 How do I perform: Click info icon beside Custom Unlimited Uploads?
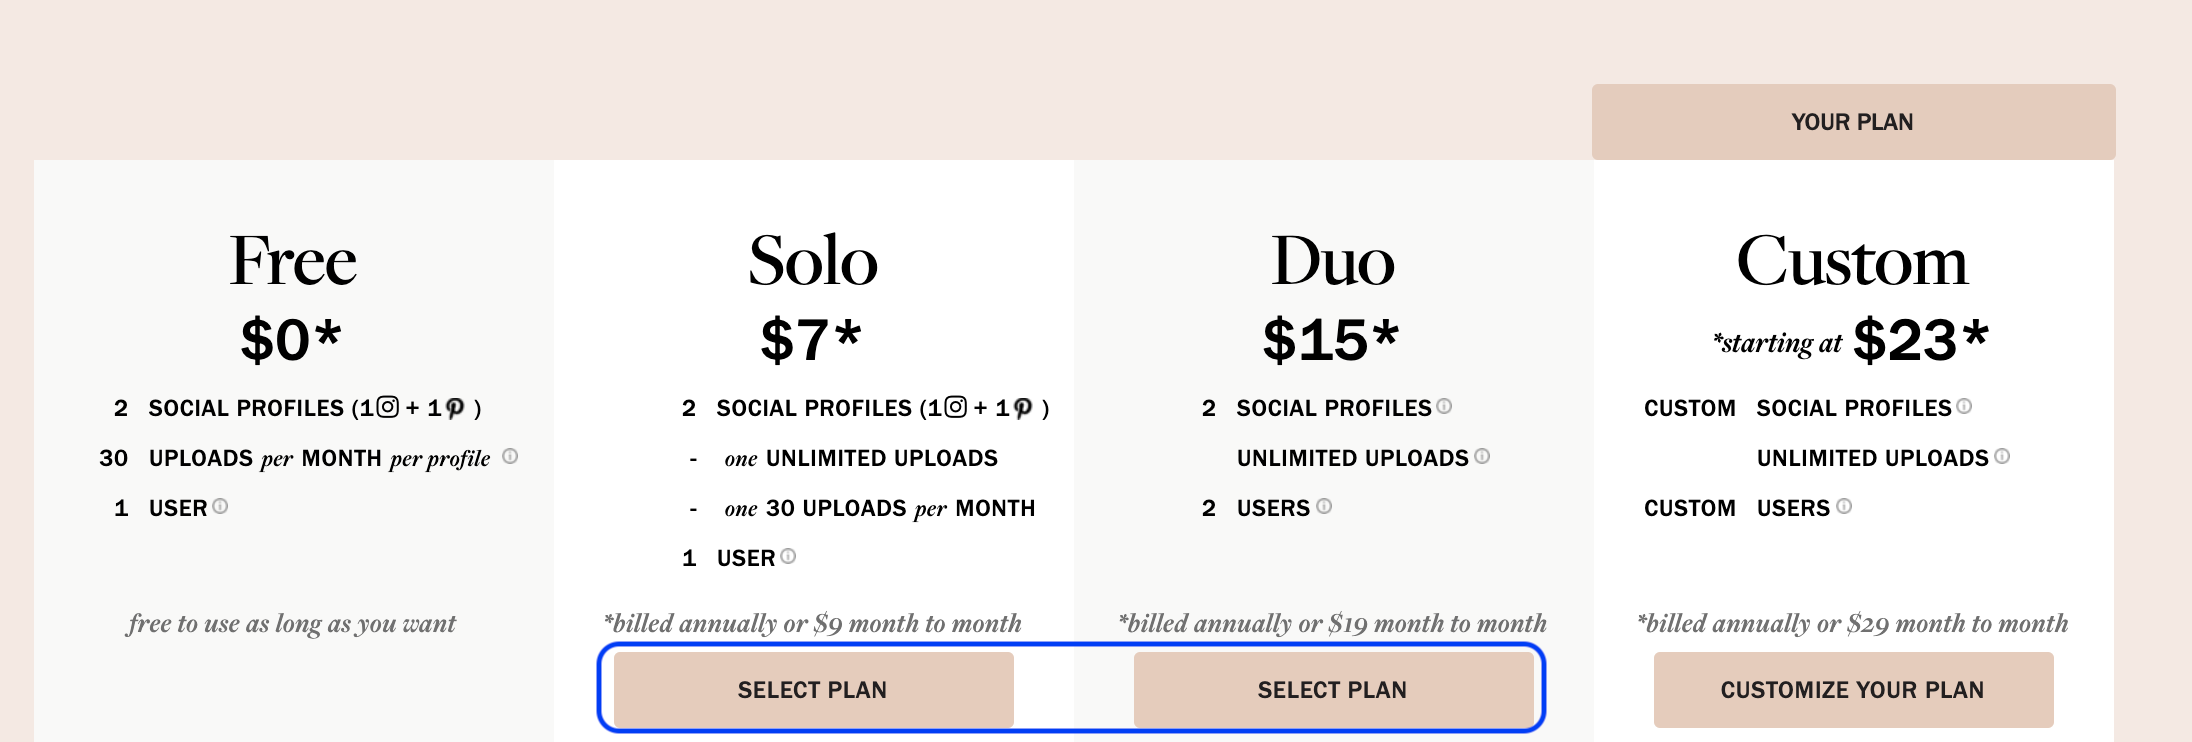click(x=2002, y=456)
